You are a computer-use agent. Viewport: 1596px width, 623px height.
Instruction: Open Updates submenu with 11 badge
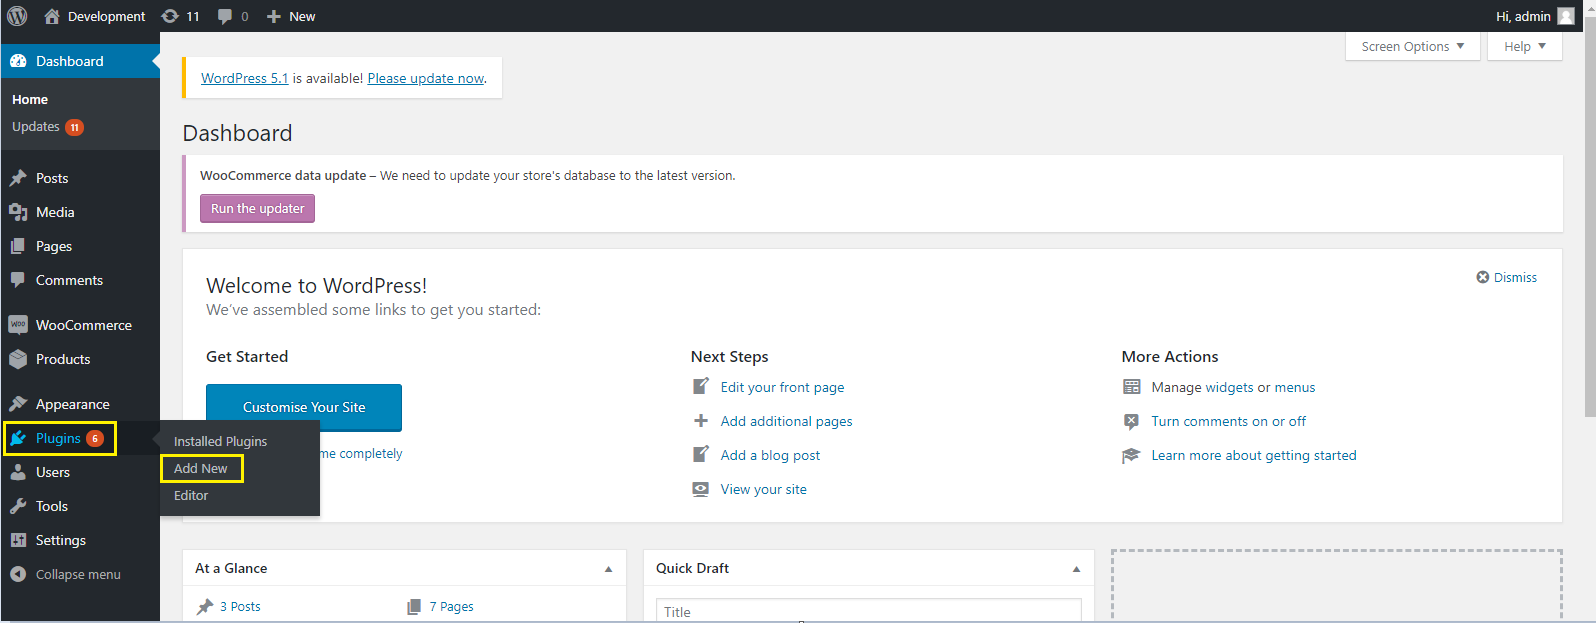tap(48, 127)
